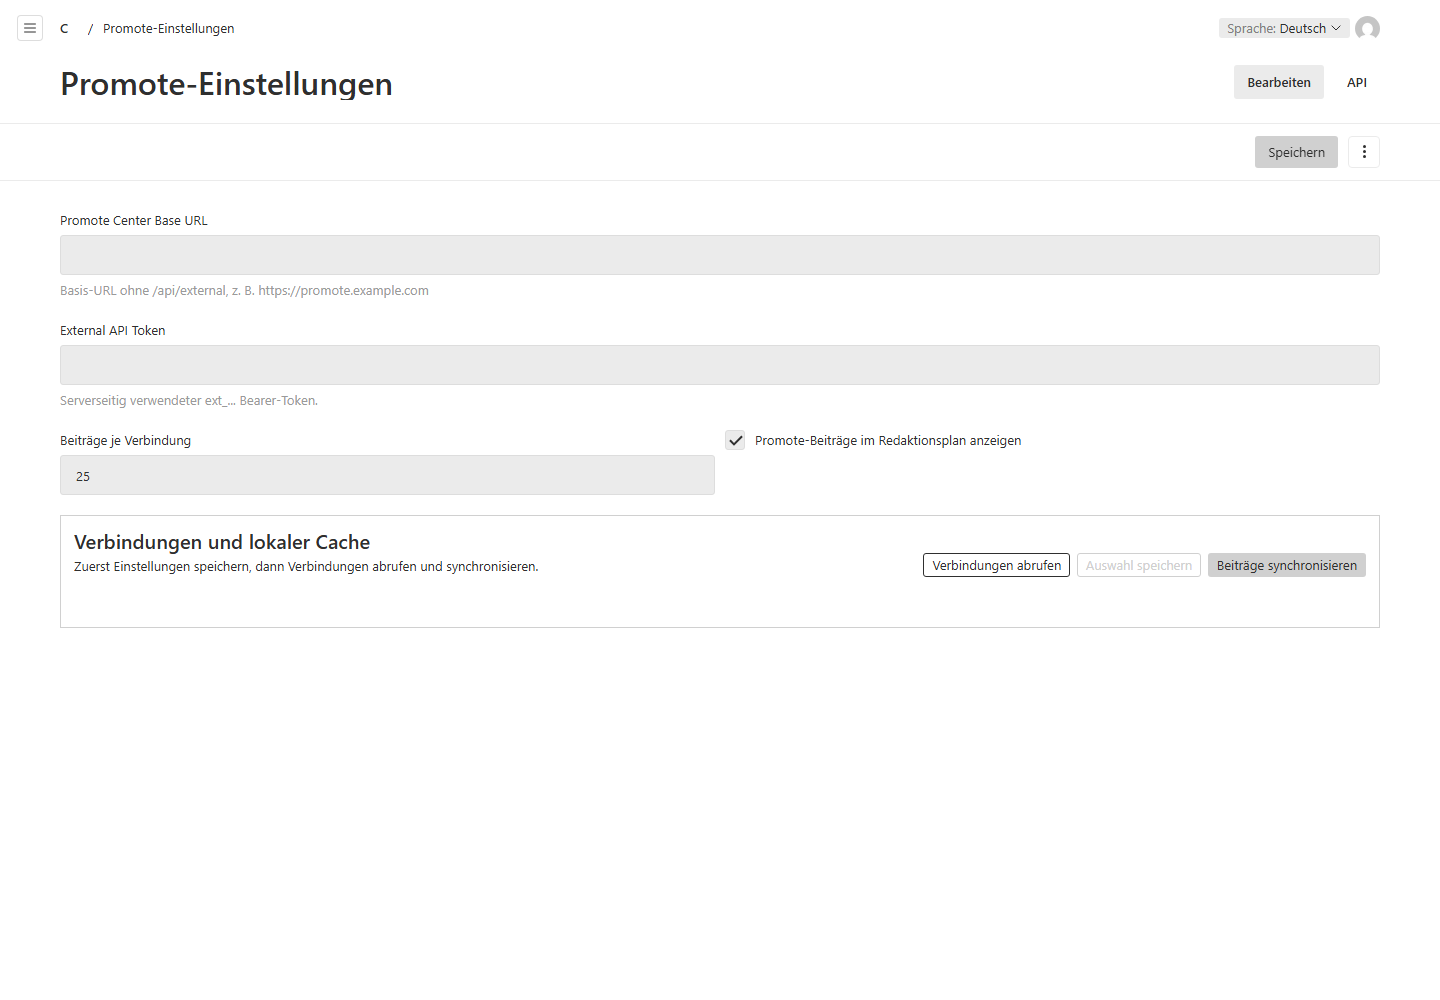Open the Sprache: Deutsch language dropdown
The height and width of the screenshot is (1000, 1440).
pyautogui.click(x=1284, y=28)
